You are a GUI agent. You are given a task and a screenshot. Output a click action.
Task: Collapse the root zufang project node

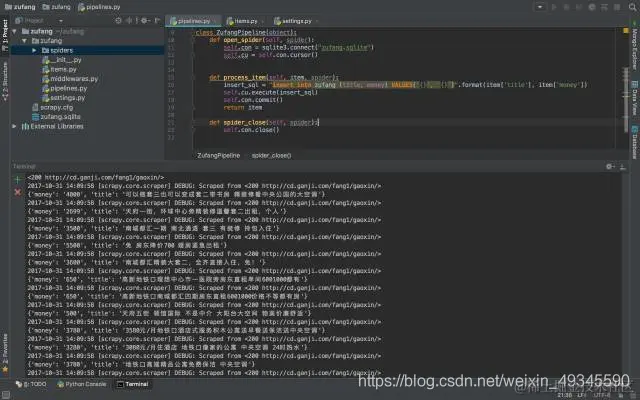click(x=15, y=31)
